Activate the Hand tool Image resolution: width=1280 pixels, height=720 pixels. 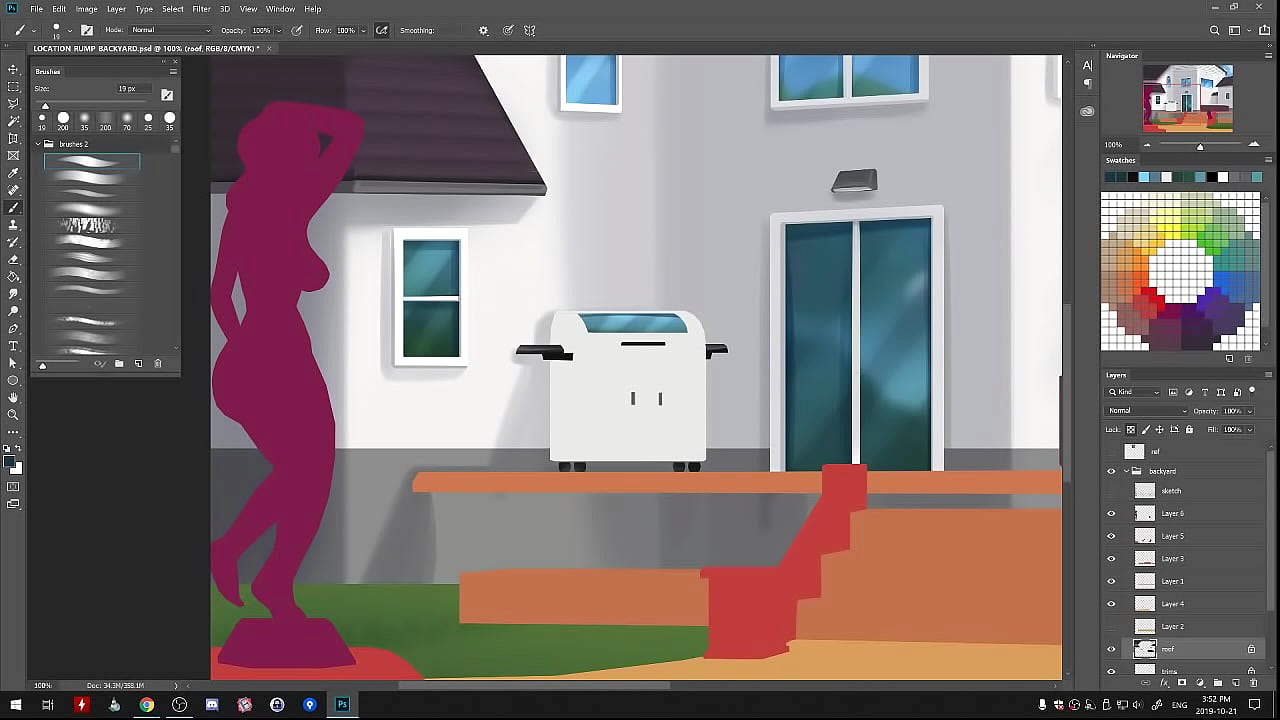point(13,398)
